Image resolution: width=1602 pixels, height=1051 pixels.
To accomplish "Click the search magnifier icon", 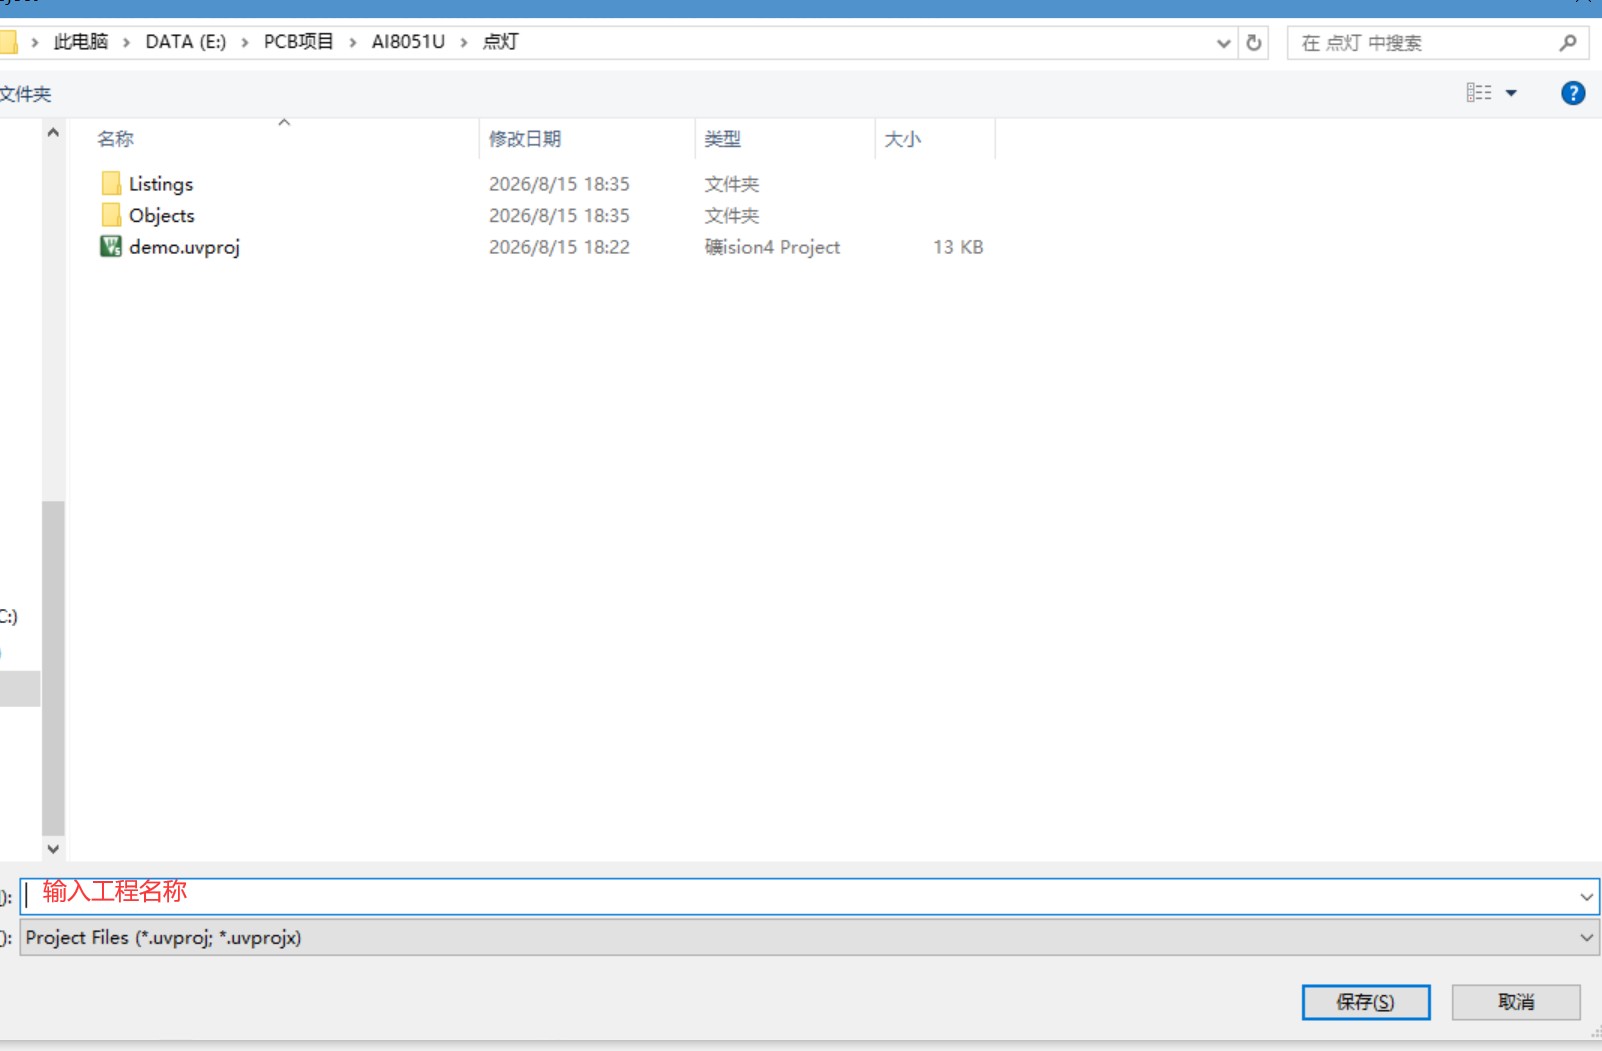I will 1568,43.
